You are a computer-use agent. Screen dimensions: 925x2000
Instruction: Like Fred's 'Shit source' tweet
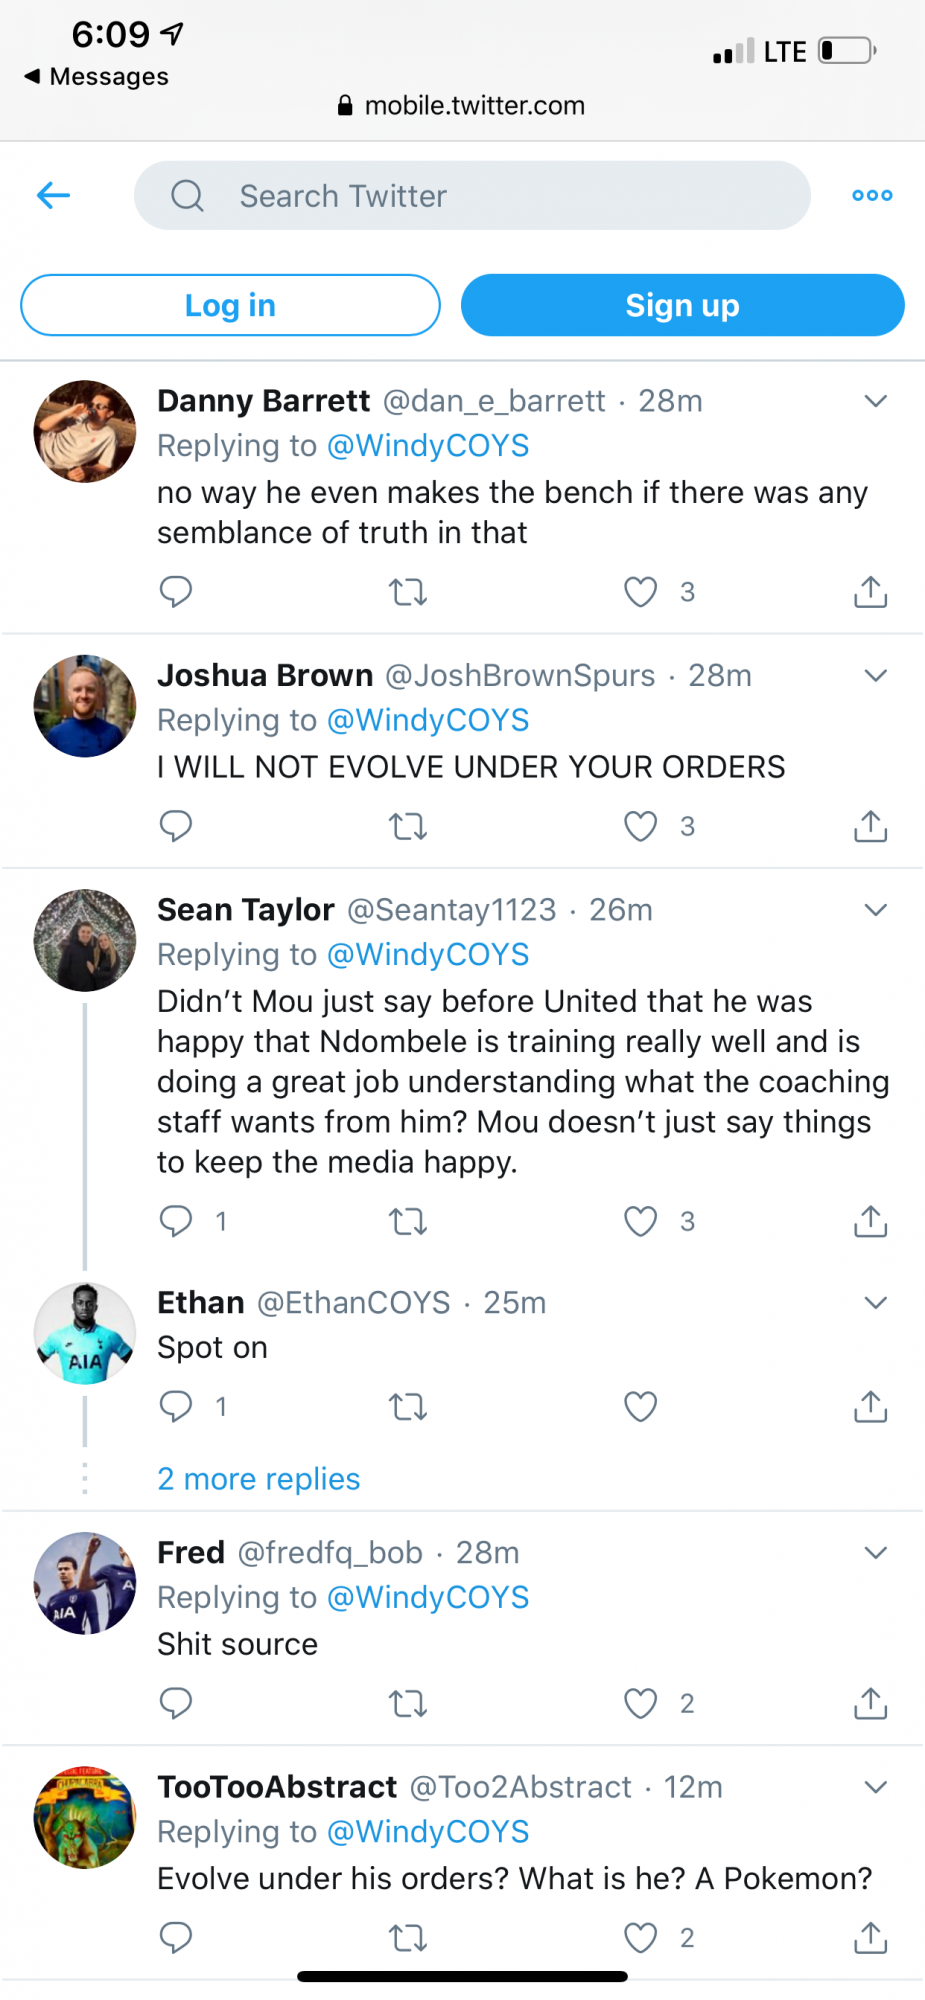[640, 1703]
